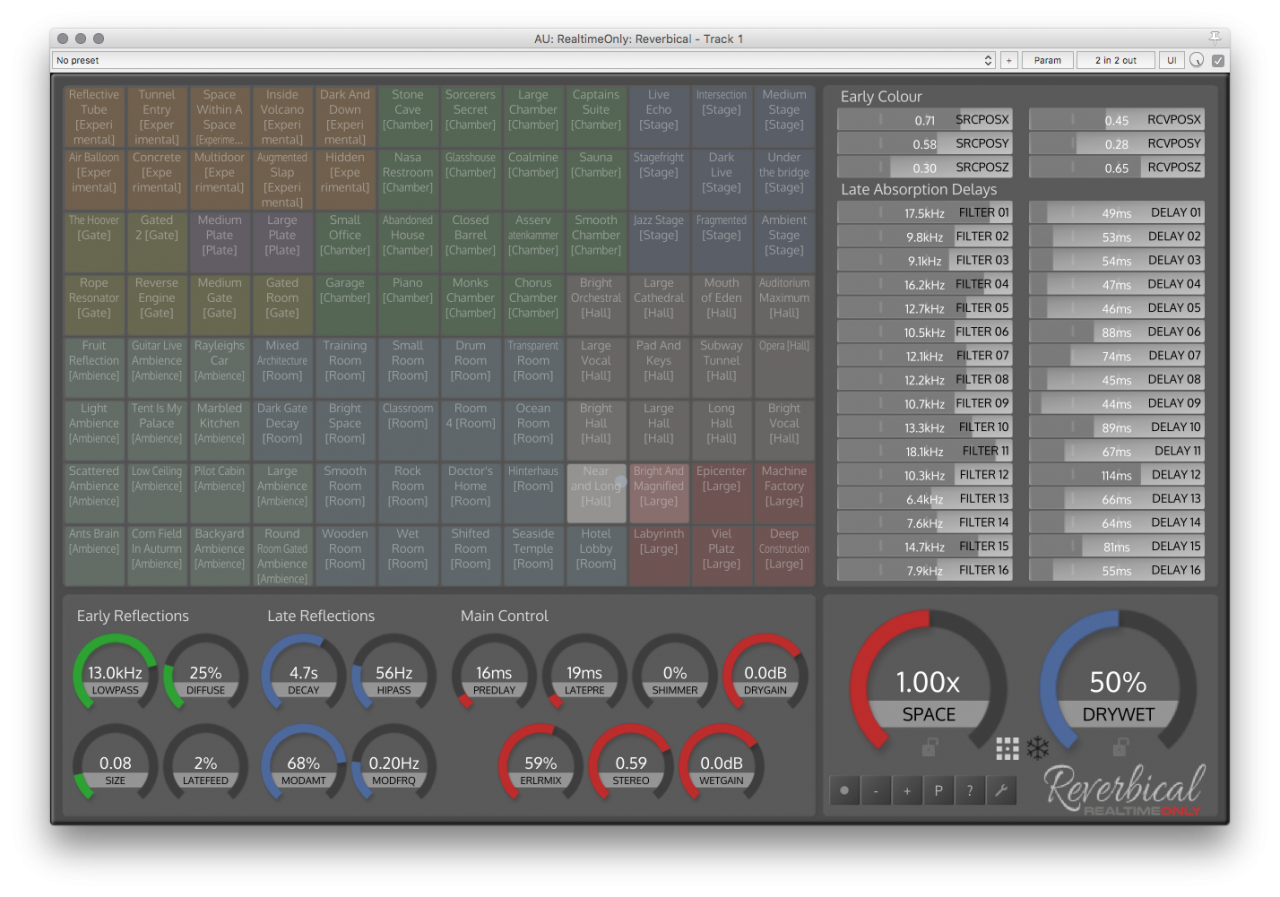The width and height of the screenshot is (1280, 897).
Task: Click the small wet mix knob in header
Action: [1197, 61]
